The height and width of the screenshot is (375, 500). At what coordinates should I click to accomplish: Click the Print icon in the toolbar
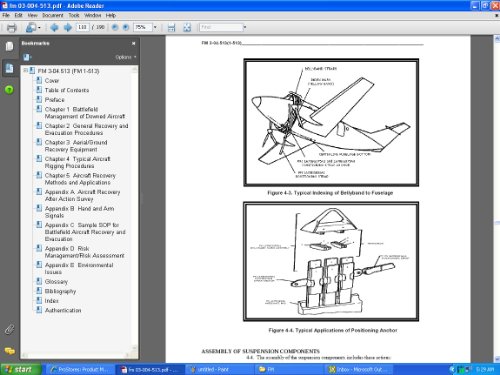(12, 28)
